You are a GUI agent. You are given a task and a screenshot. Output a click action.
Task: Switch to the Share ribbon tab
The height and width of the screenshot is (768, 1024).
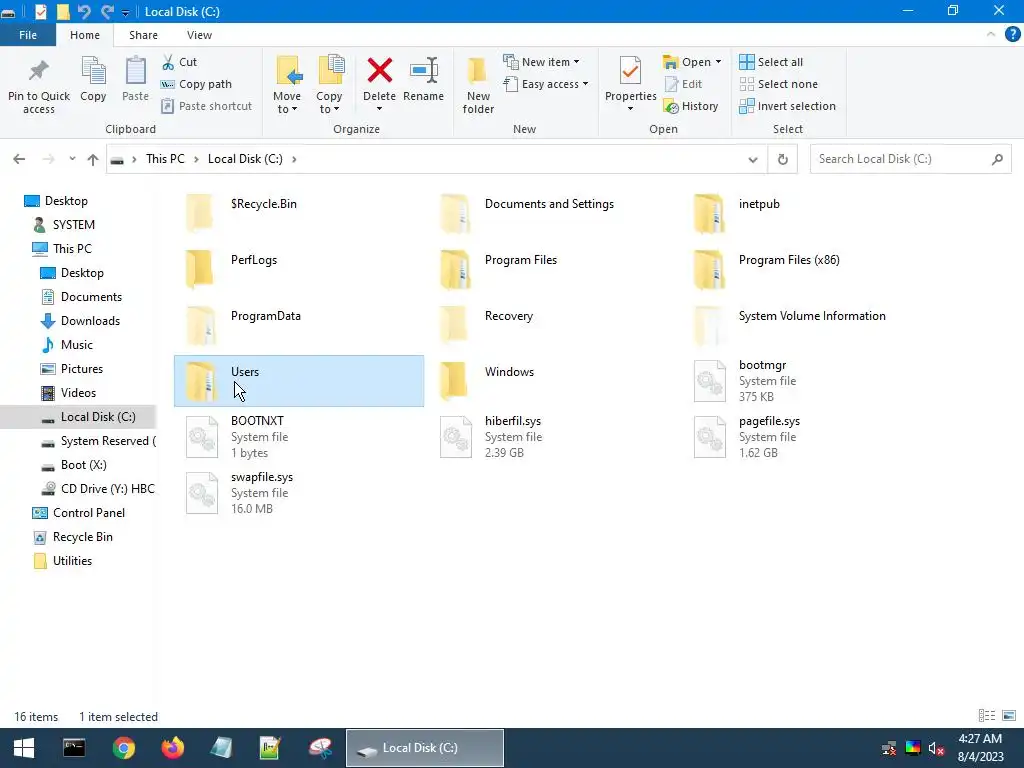tap(143, 35)
